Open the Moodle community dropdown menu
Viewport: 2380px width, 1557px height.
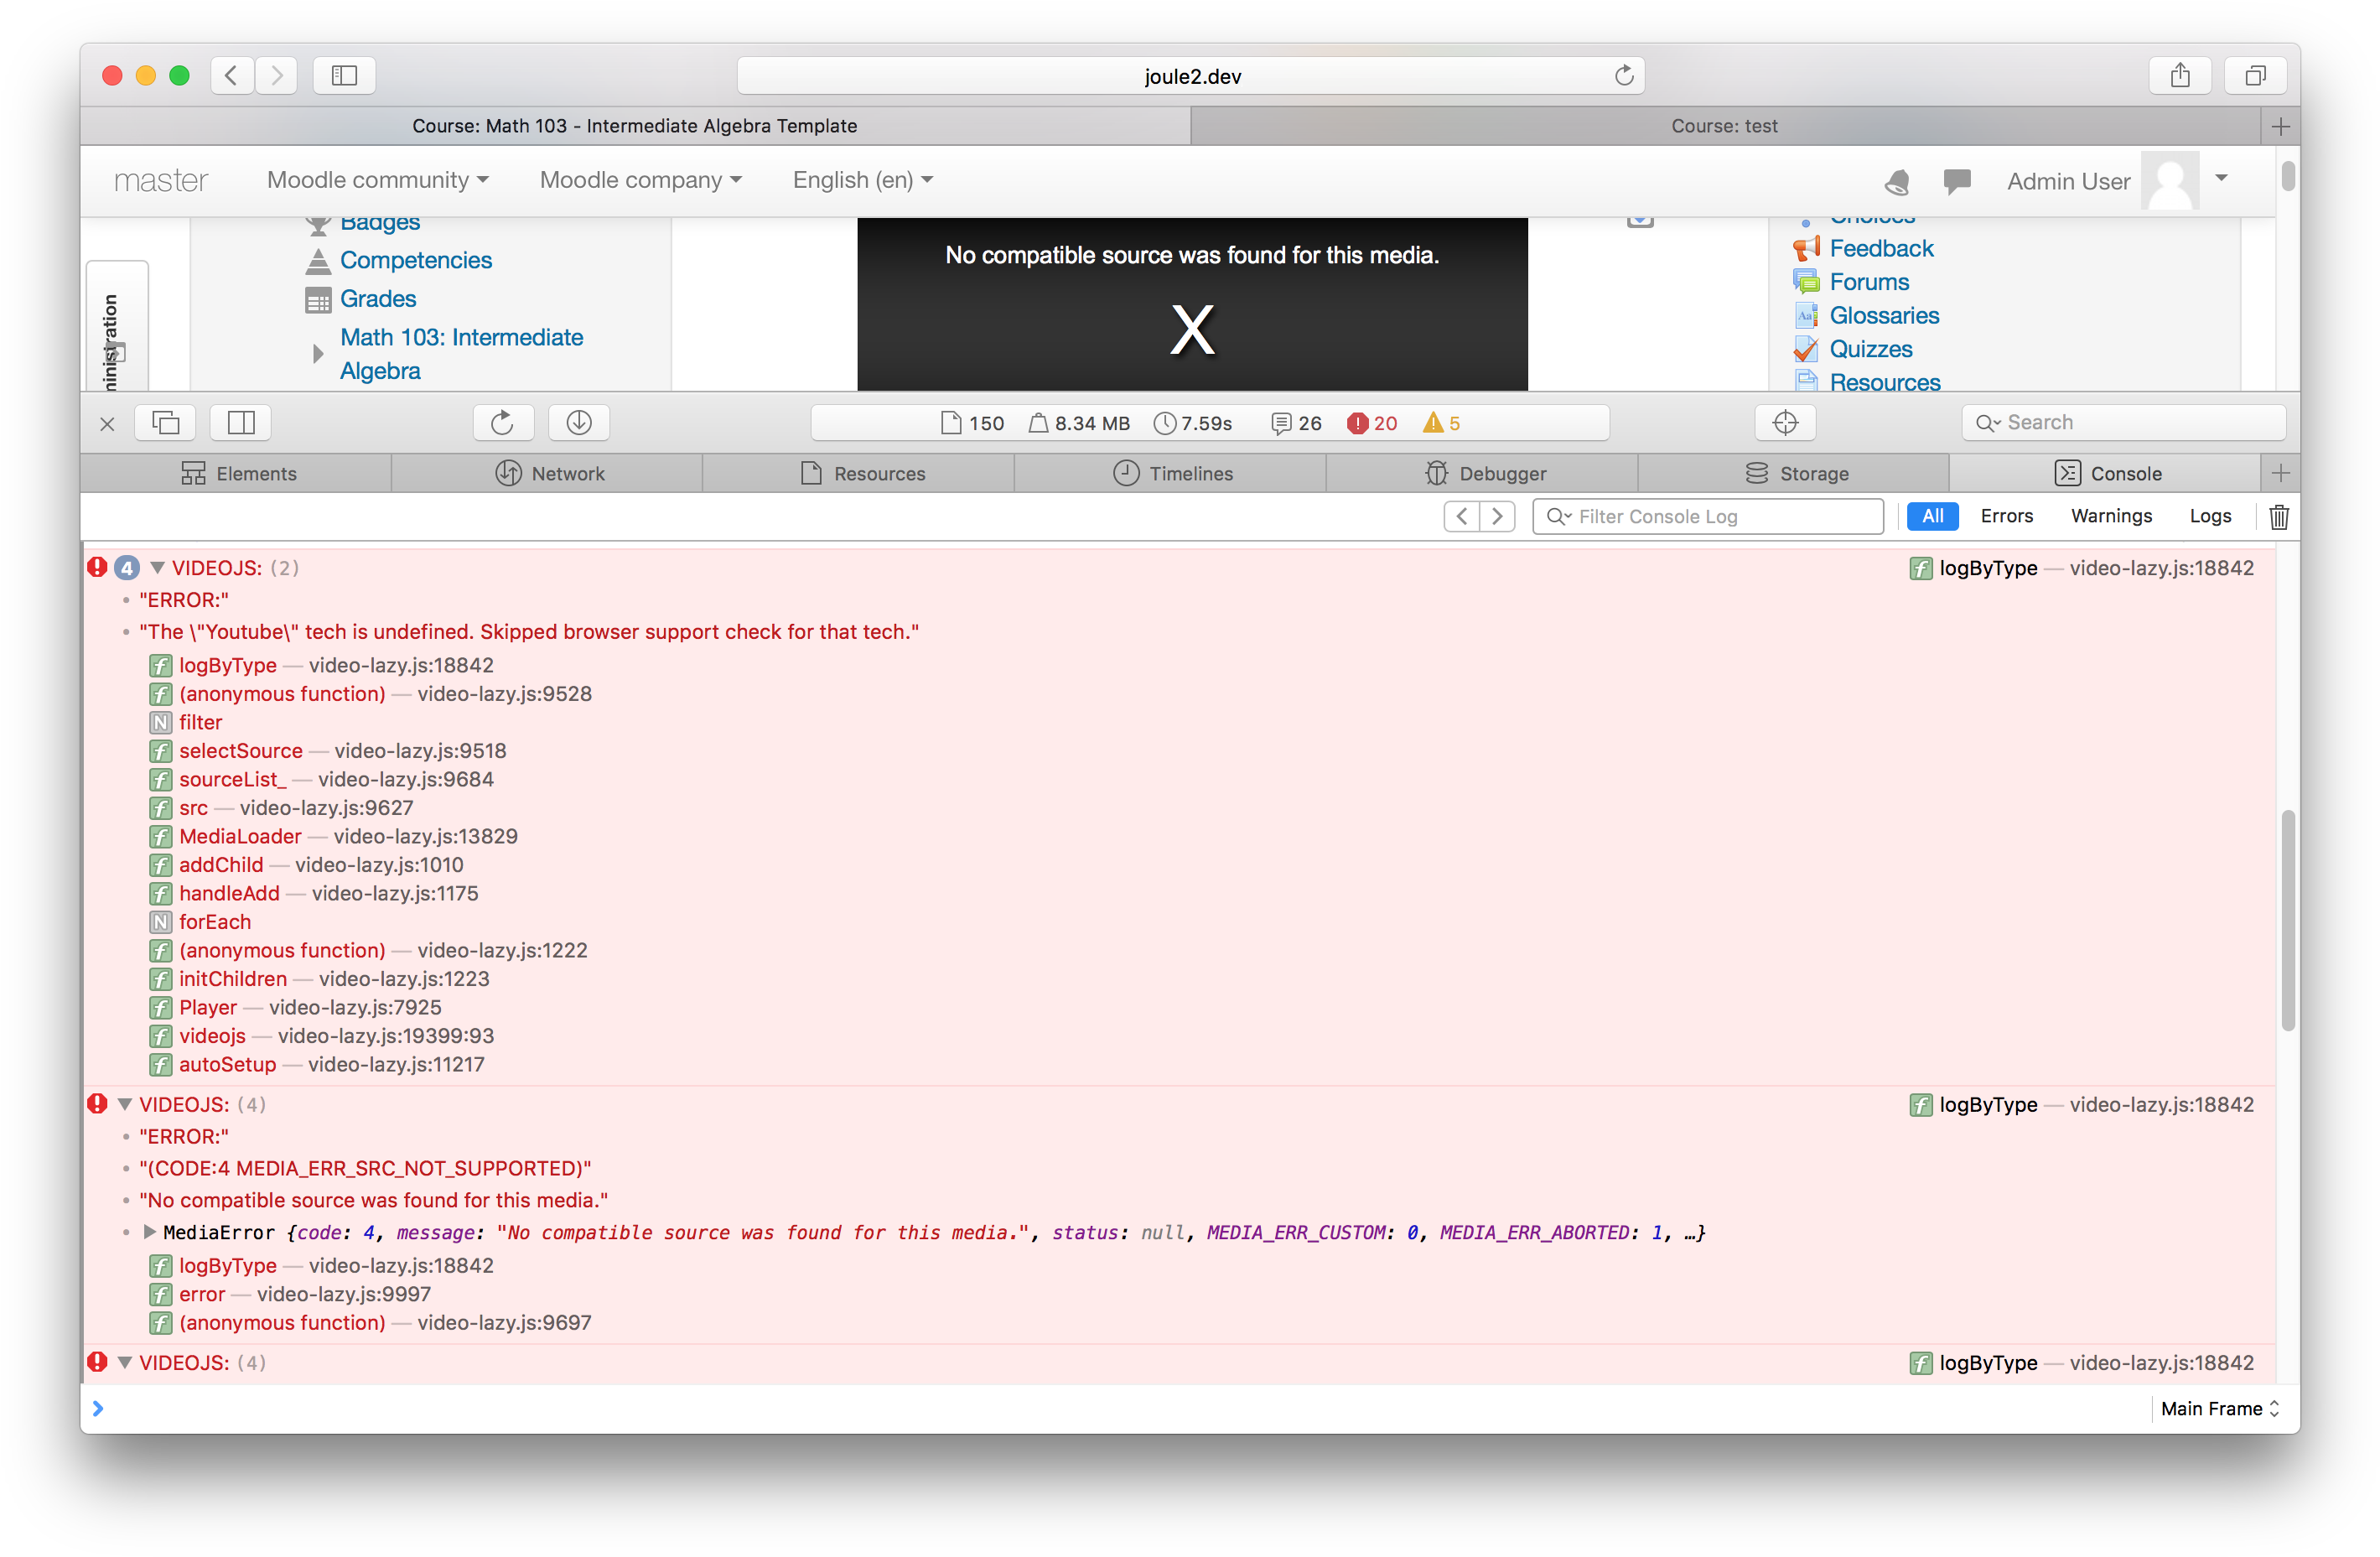tap(378, 180)
